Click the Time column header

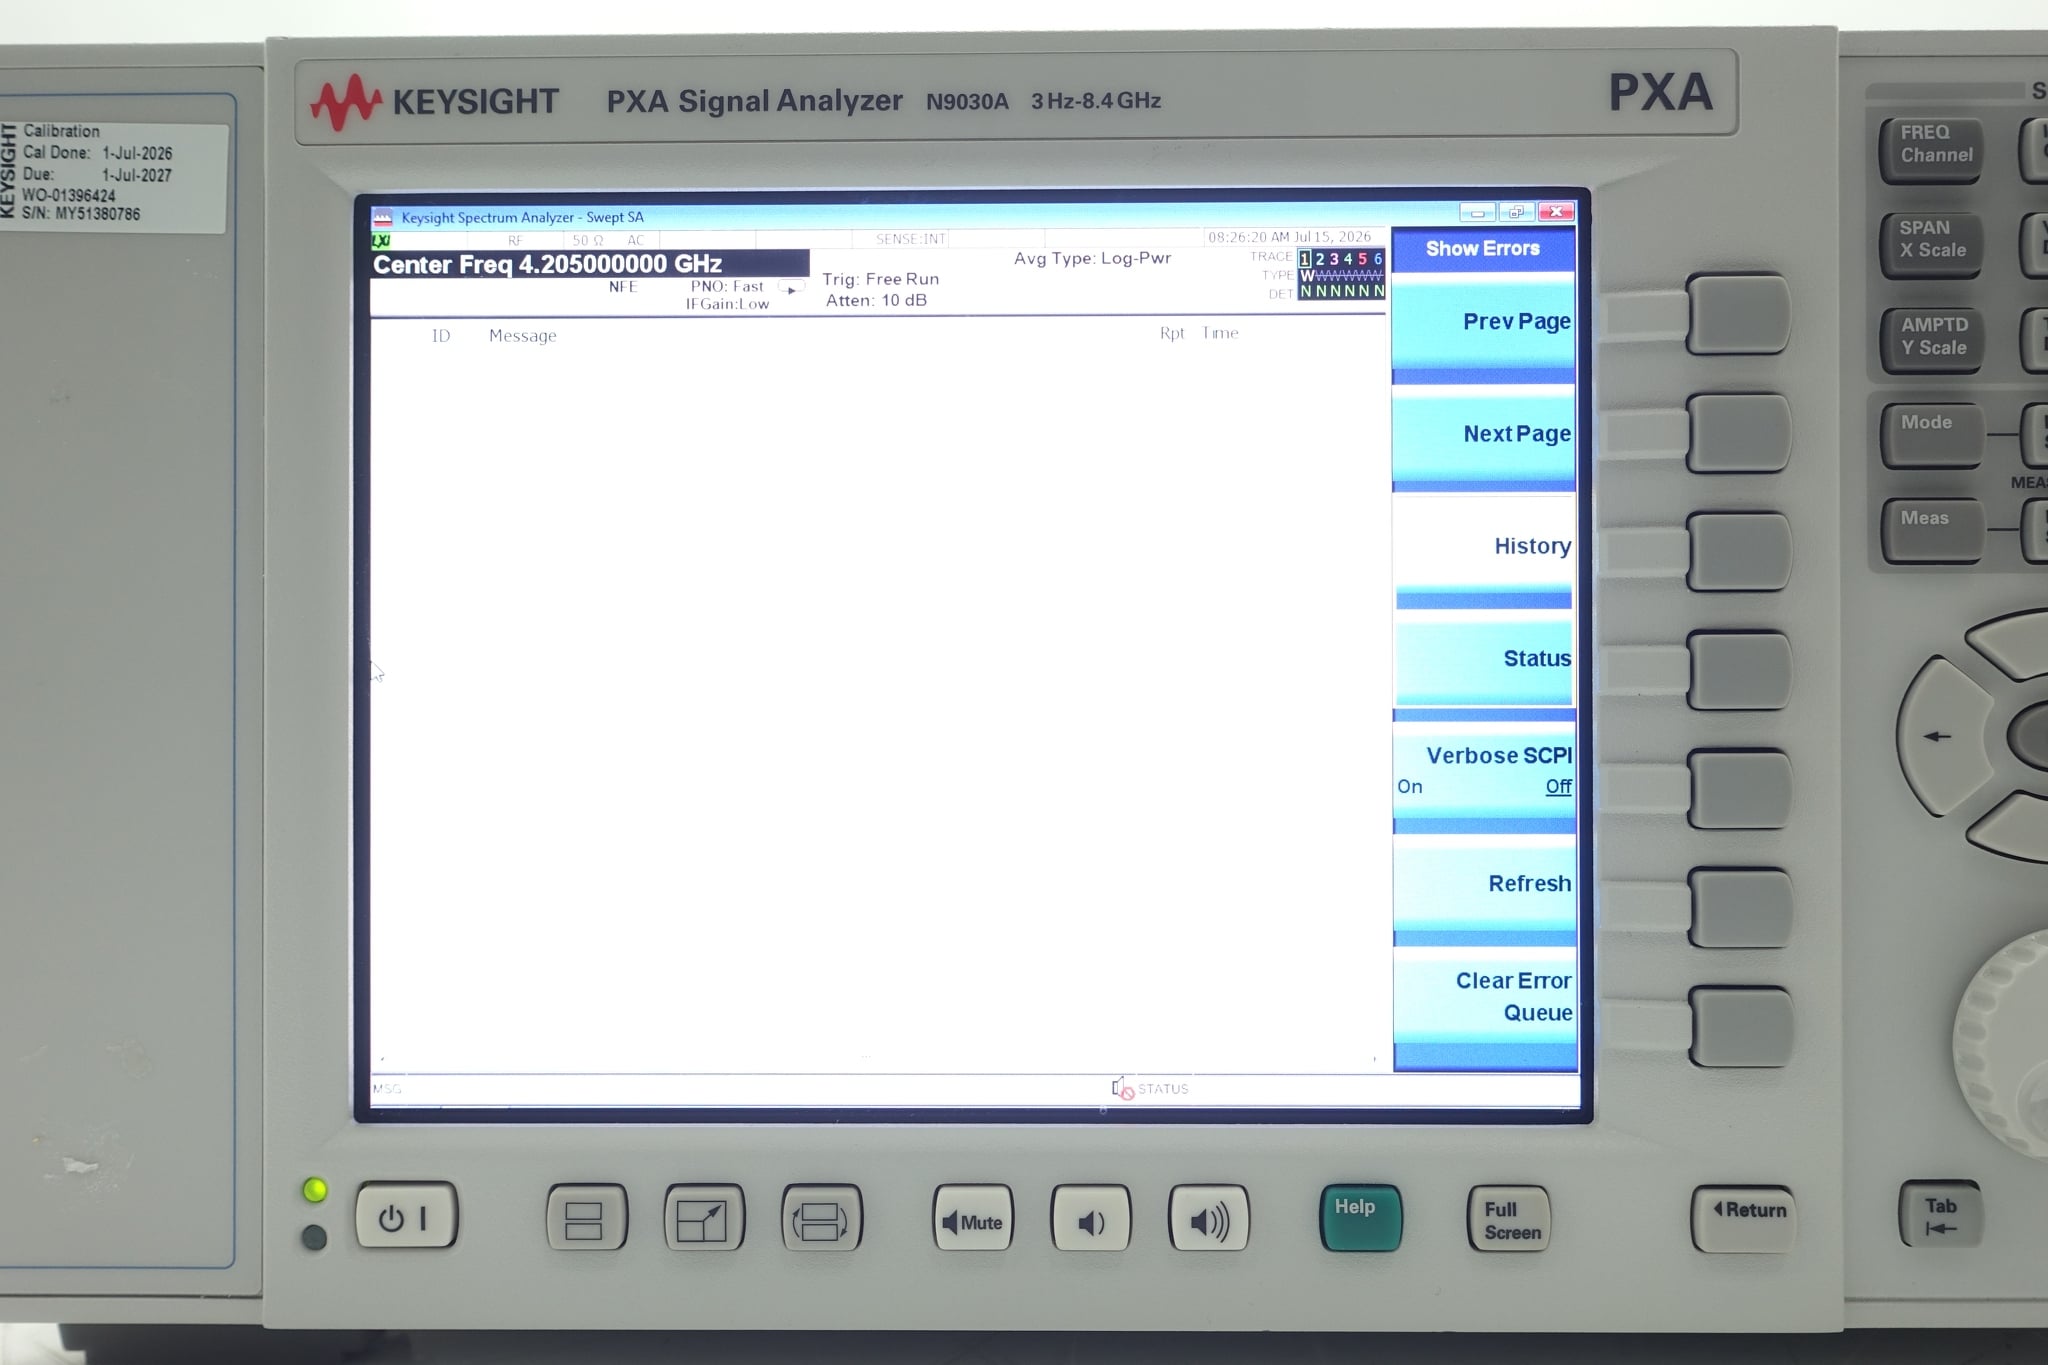(x=1220, y=333)
